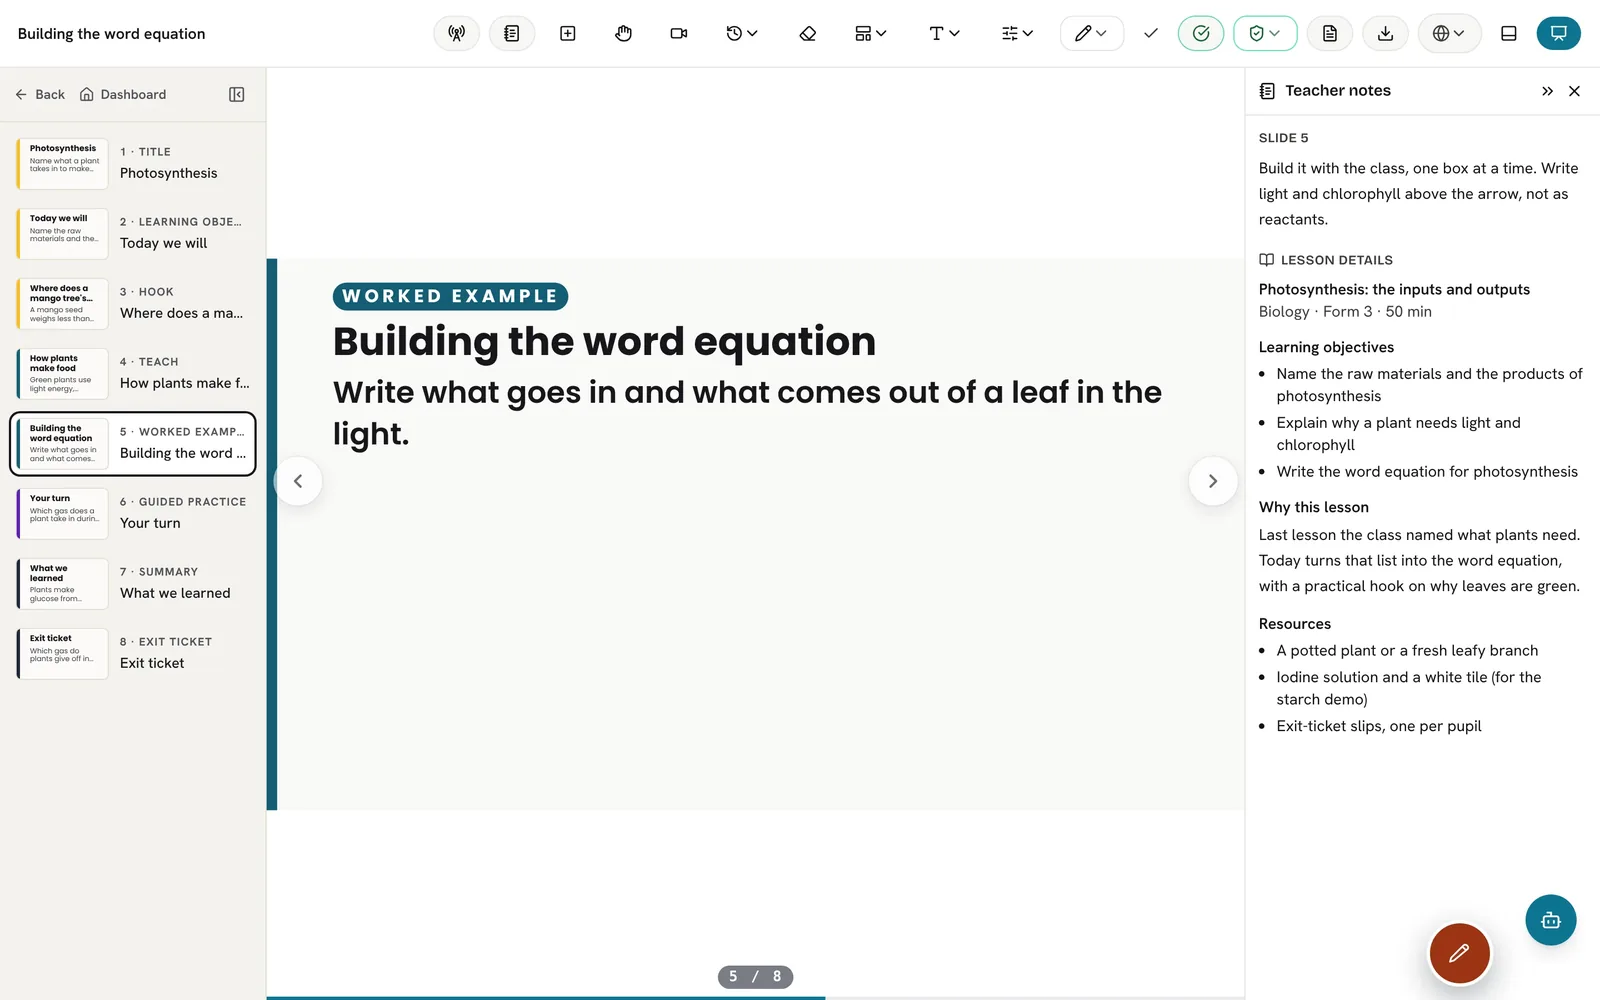
Task: Select slide 8 Exit ticket
Action: pyautogui.click(x=133, y=653)
